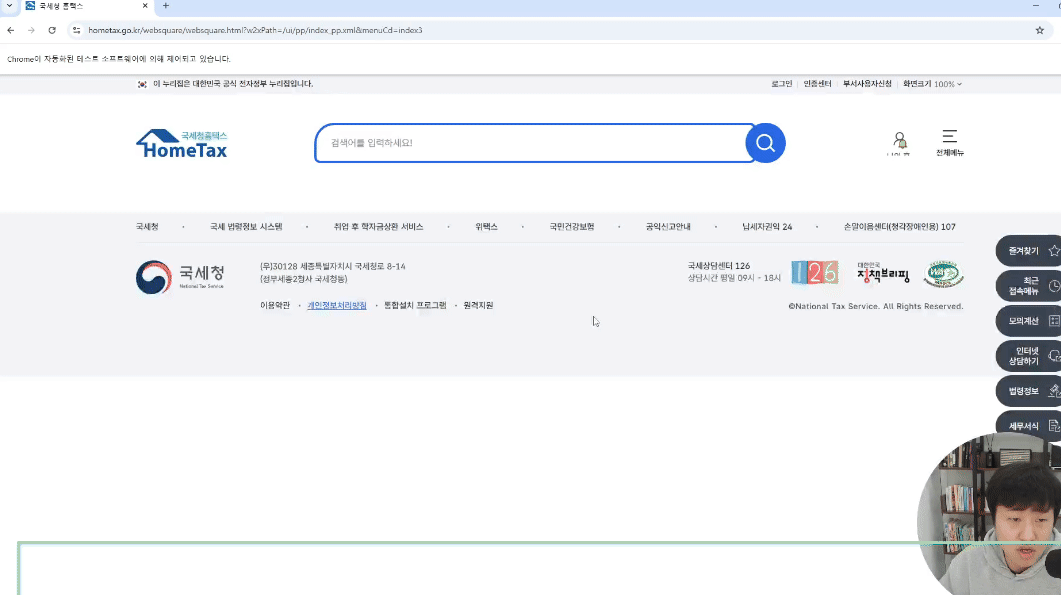Click the 부서사용자신청 link
The height and width of the screenshot is (595, 1061).
(867, 84)
